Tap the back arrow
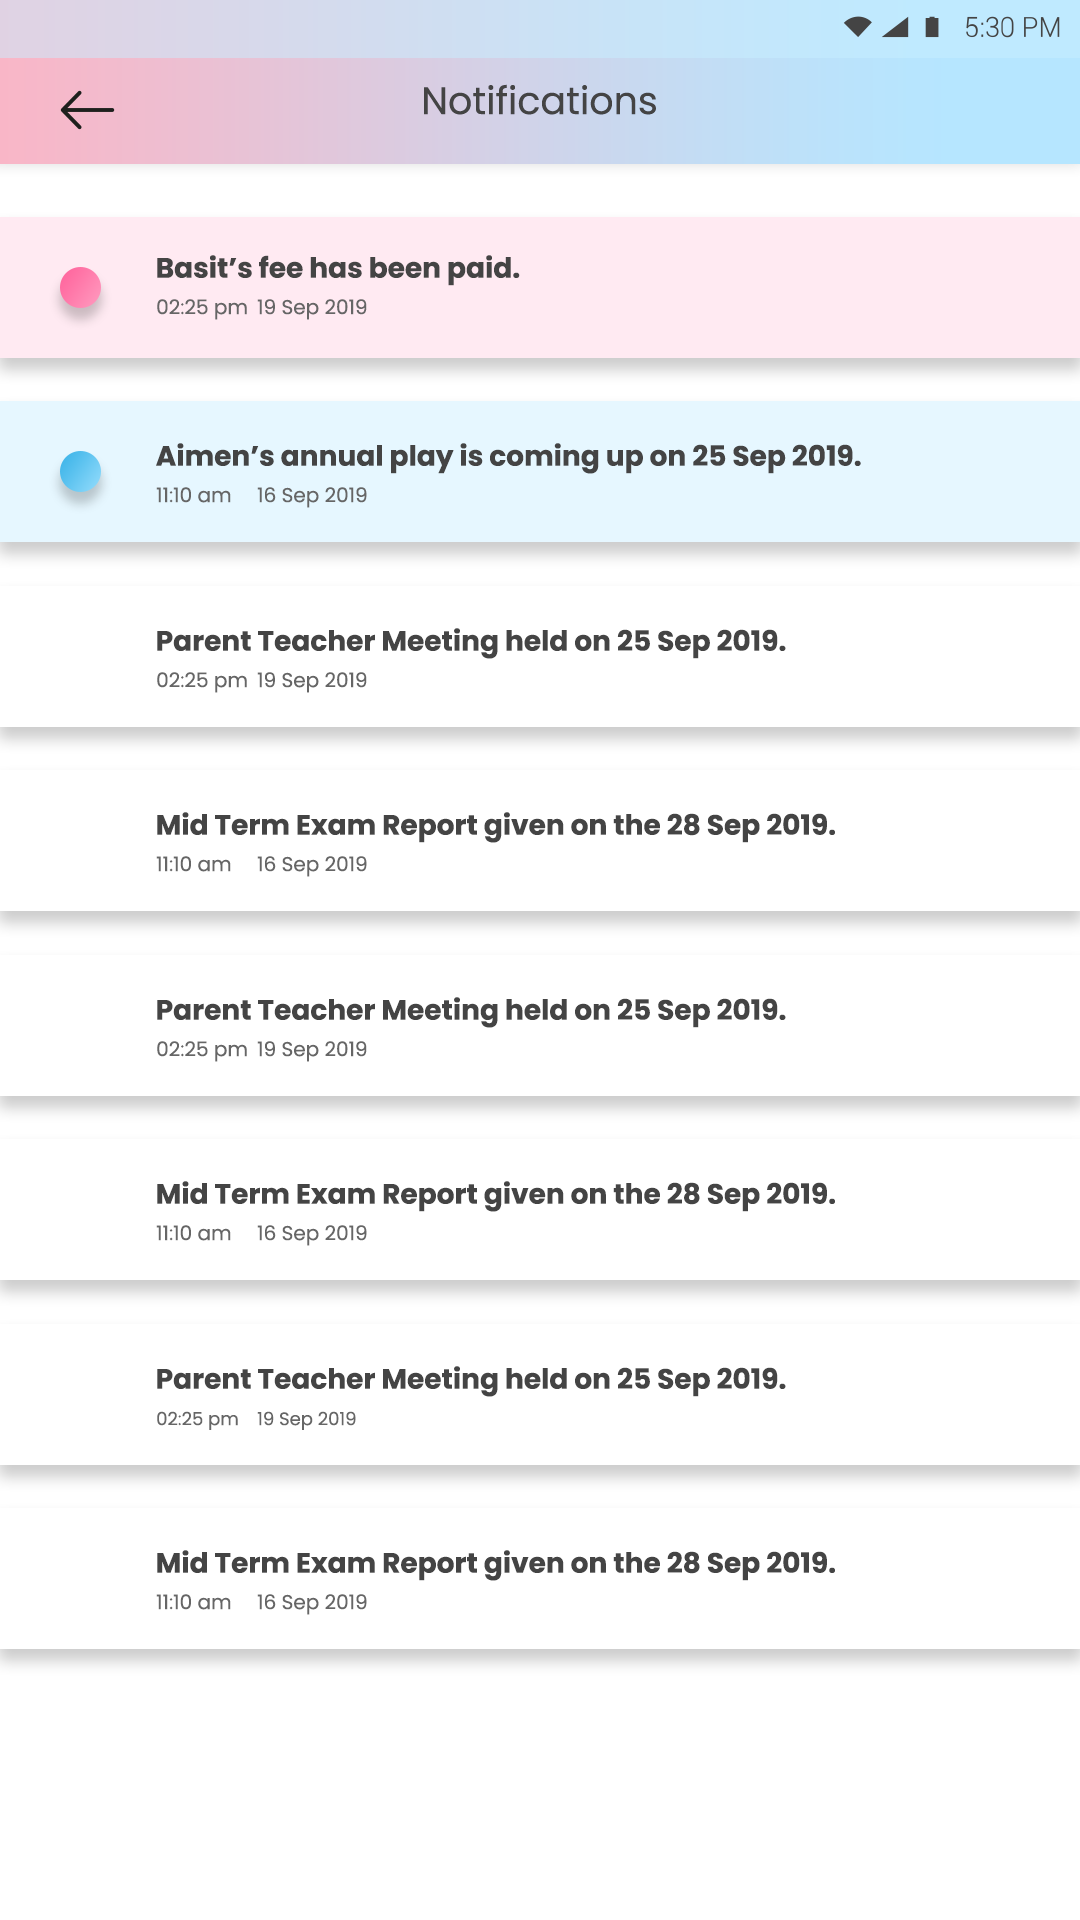The image size is (1080, 1920). tap(88, 110)
